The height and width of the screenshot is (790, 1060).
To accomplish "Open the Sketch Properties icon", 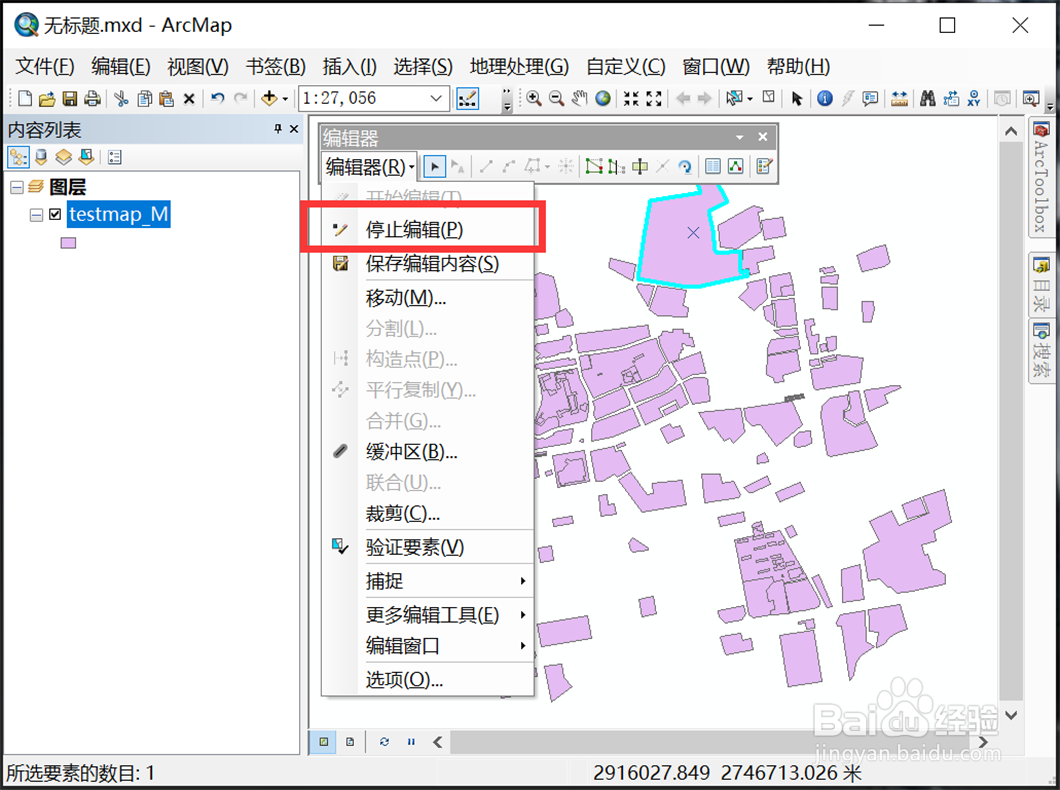I will click(x=736, y=166).
